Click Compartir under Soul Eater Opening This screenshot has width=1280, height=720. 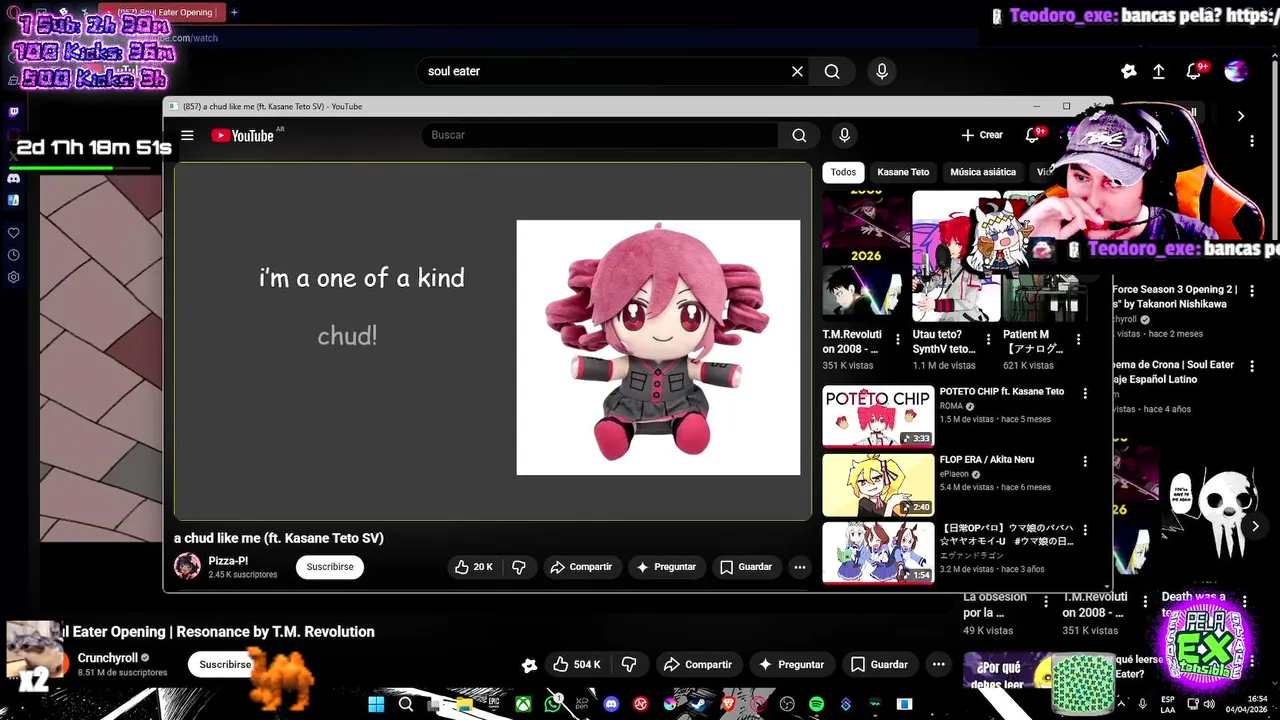click(698, 664)
